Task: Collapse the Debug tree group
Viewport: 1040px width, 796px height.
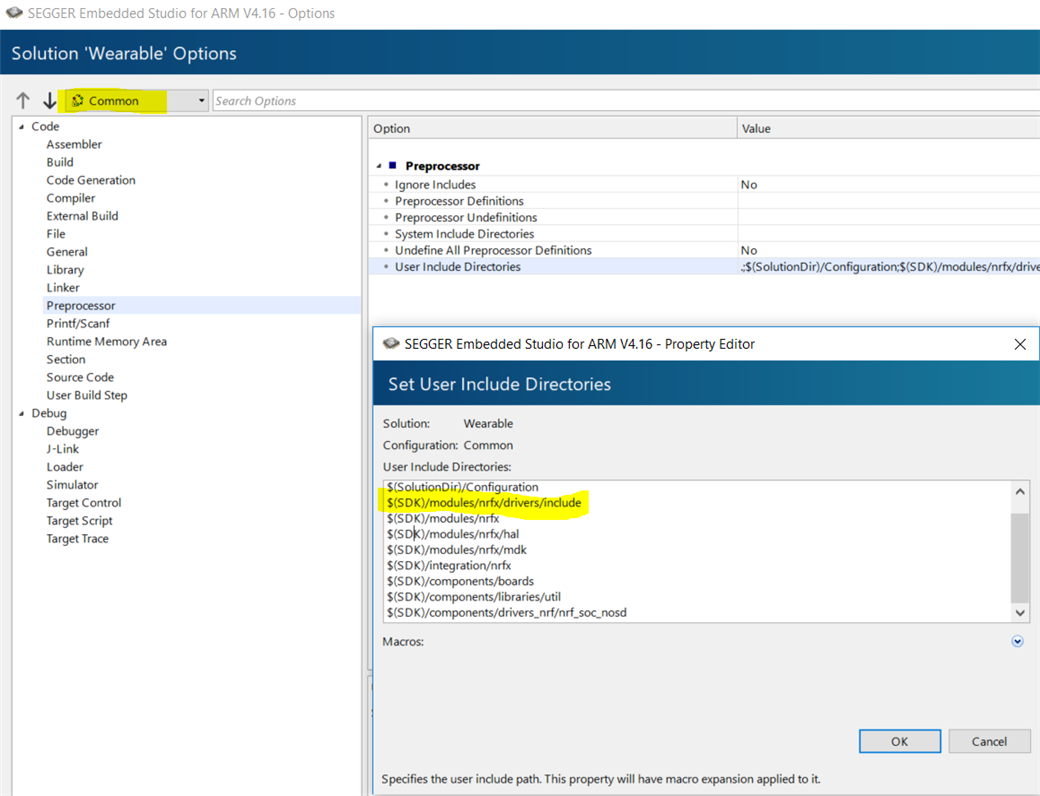Action: click(x=21, y=413)
